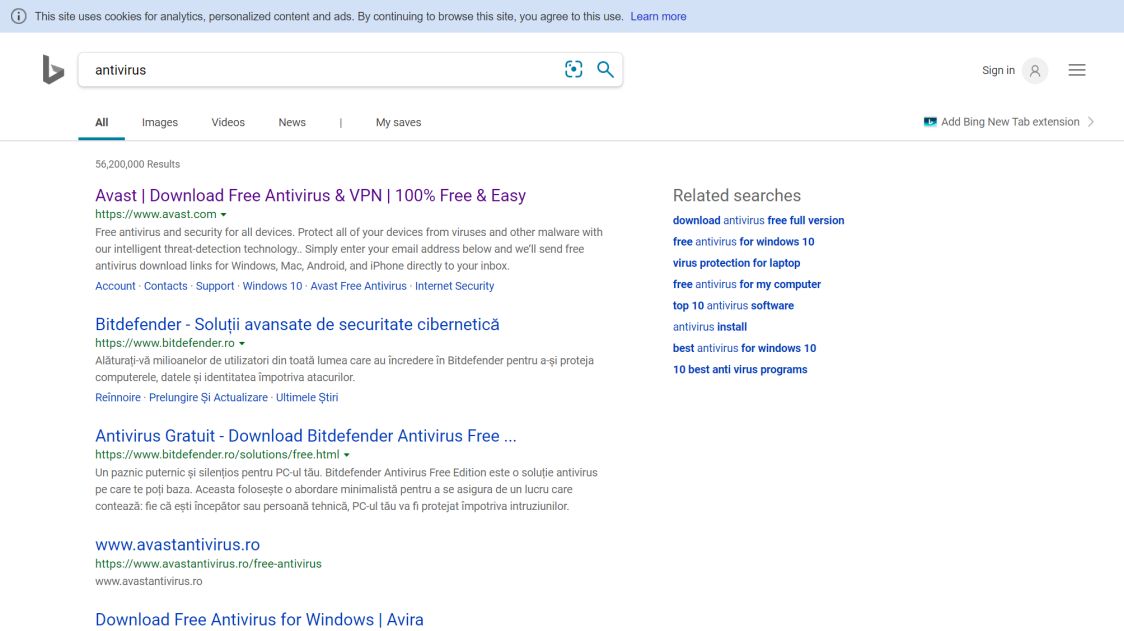Switch to the News tab
Image resolution: width=1124 pixels, height=631 pixels.
(x=292, y=123)
